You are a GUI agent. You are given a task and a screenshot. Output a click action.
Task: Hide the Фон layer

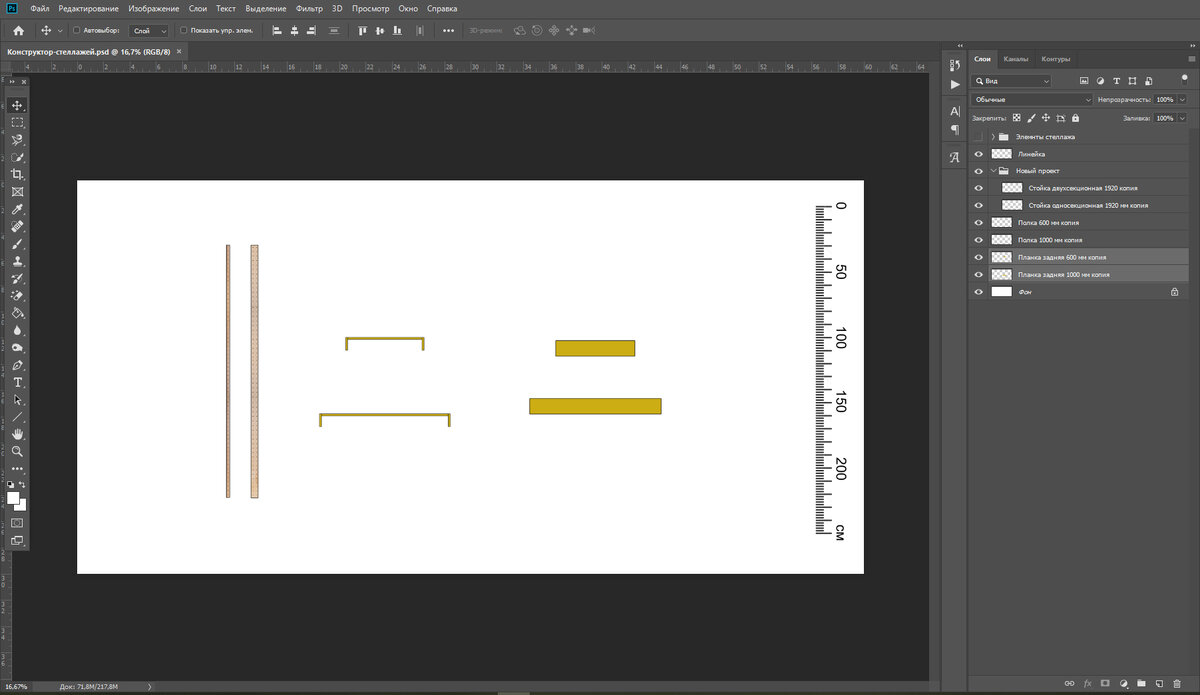[979, 291]
